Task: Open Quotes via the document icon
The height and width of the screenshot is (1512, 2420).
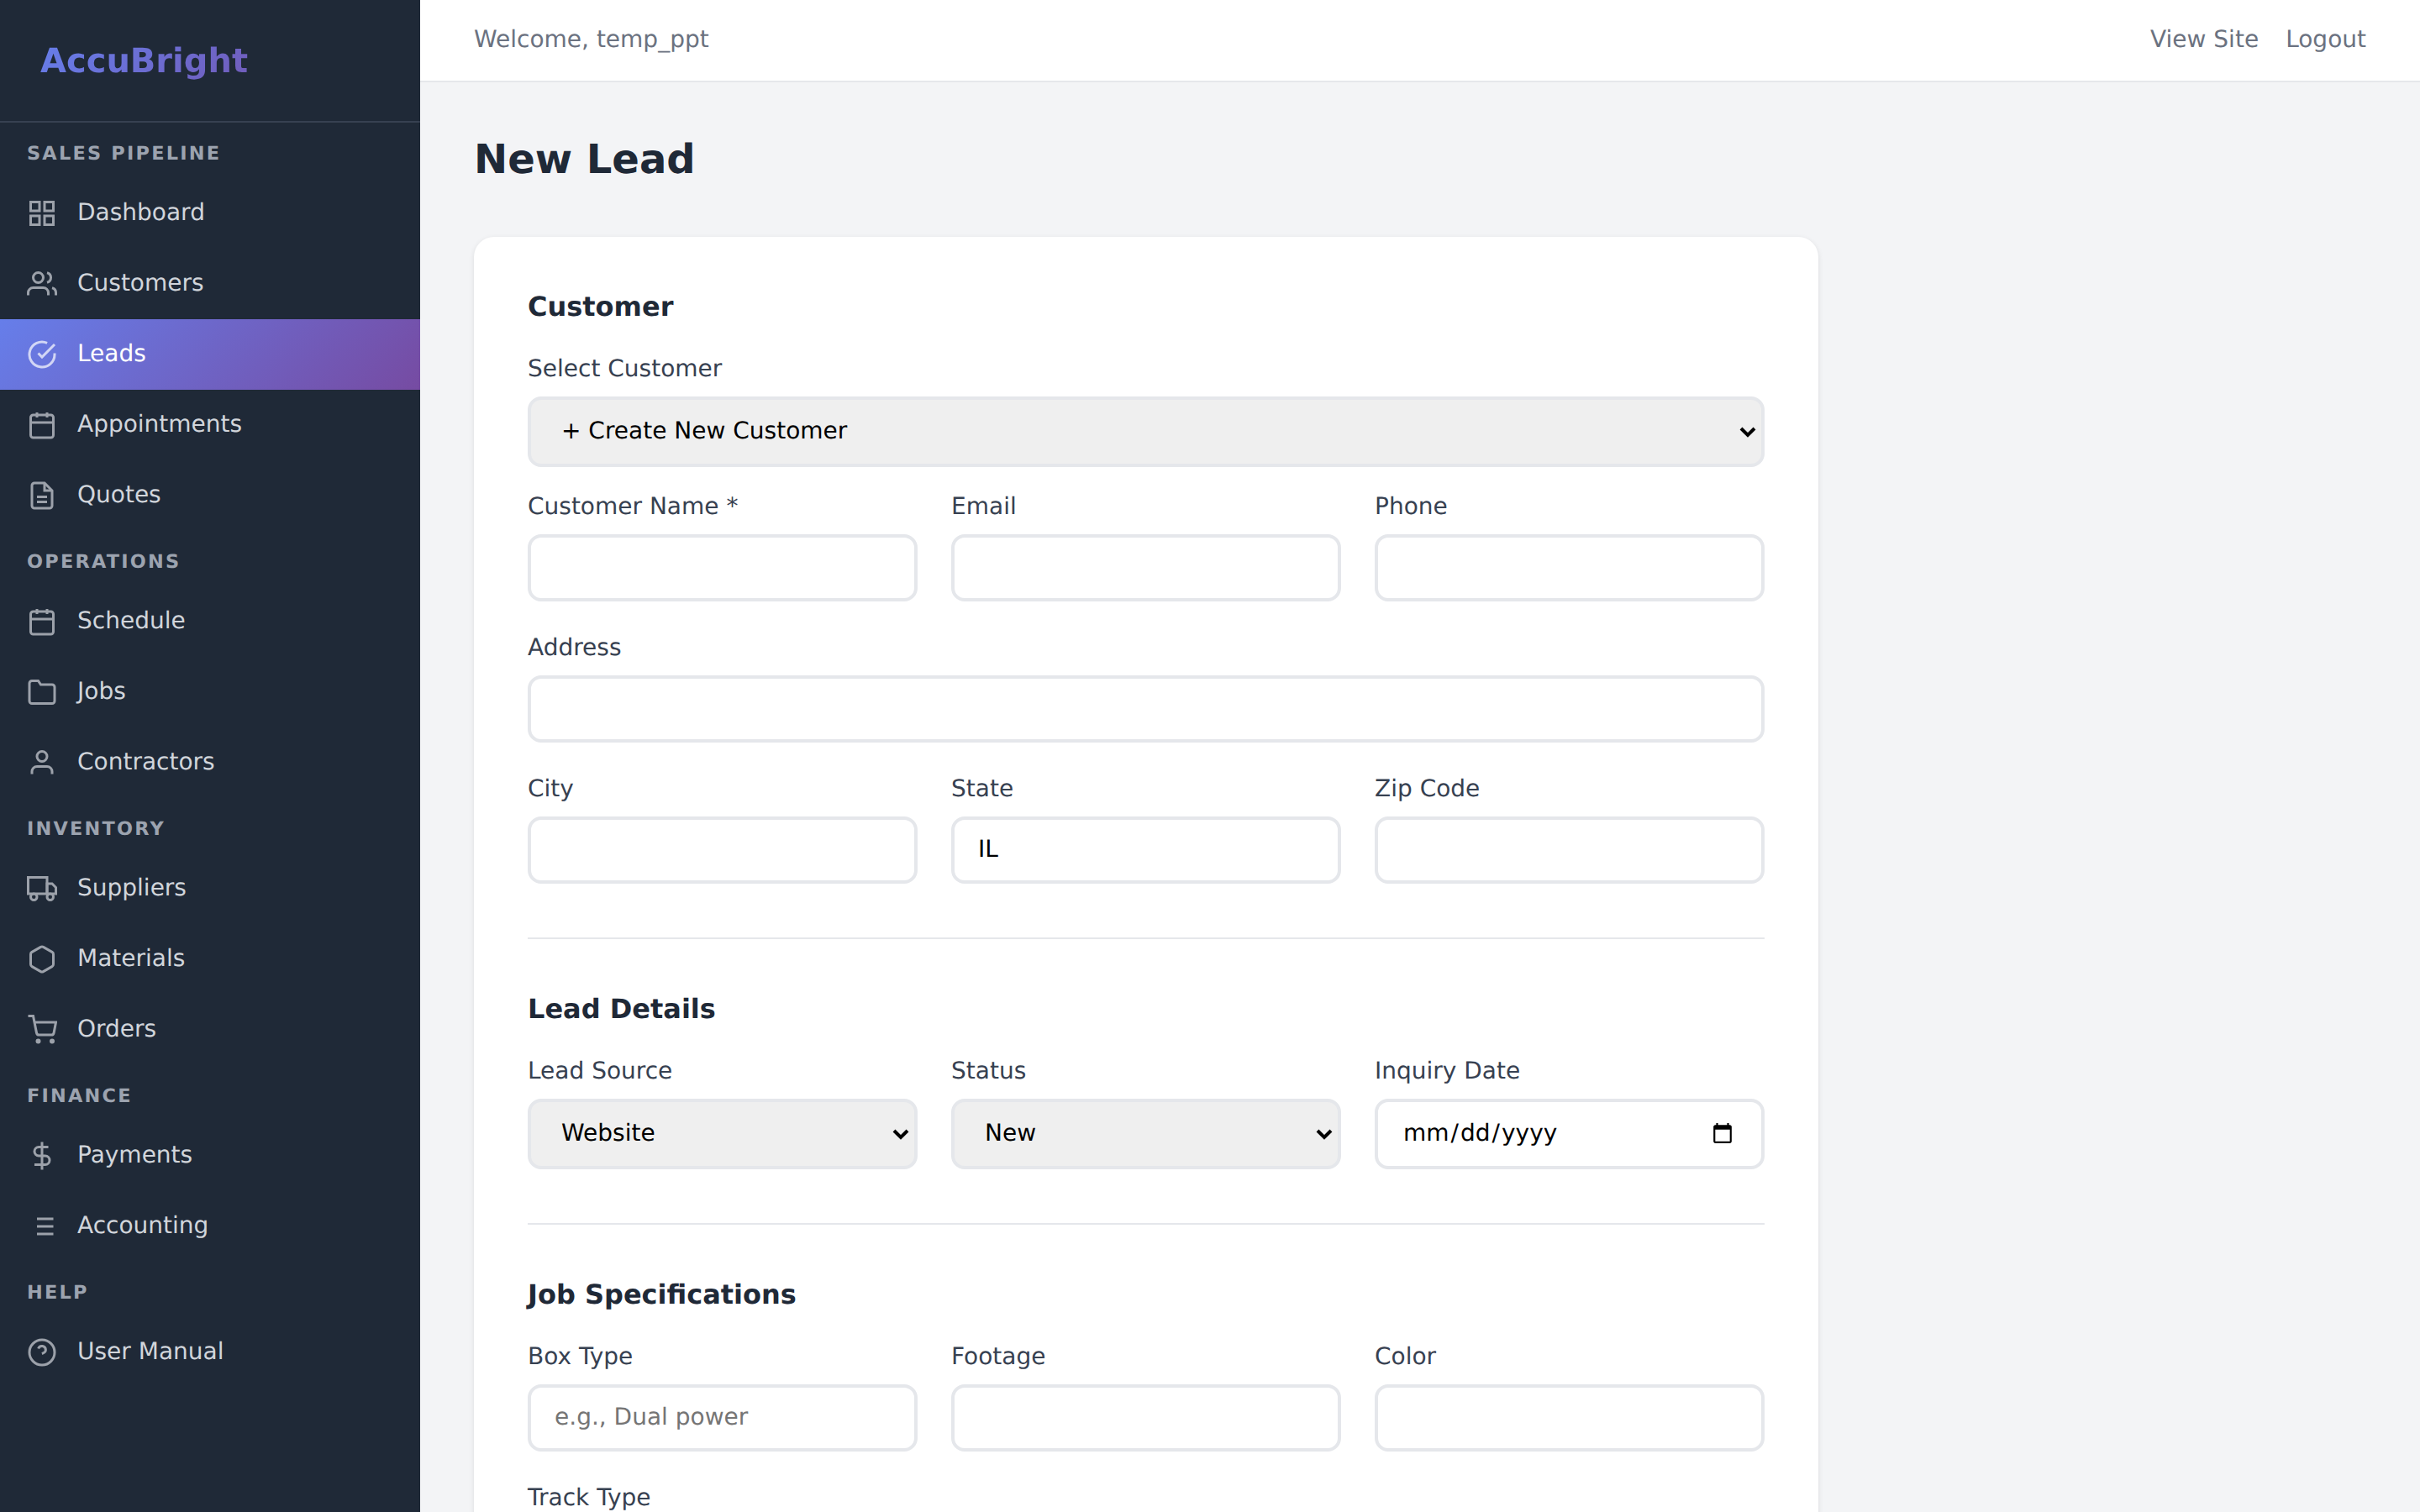Action: pyautogui.click(x=42, y=494)
